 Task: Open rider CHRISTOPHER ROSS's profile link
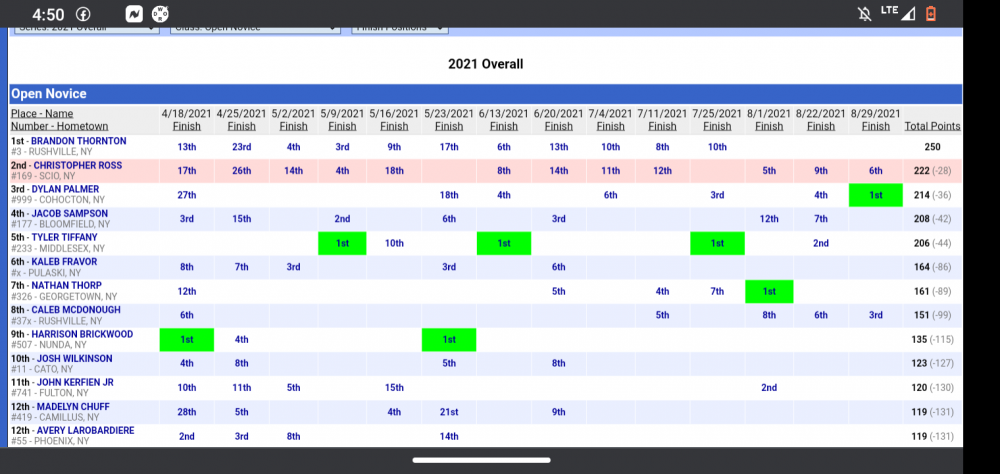point(77,165)
